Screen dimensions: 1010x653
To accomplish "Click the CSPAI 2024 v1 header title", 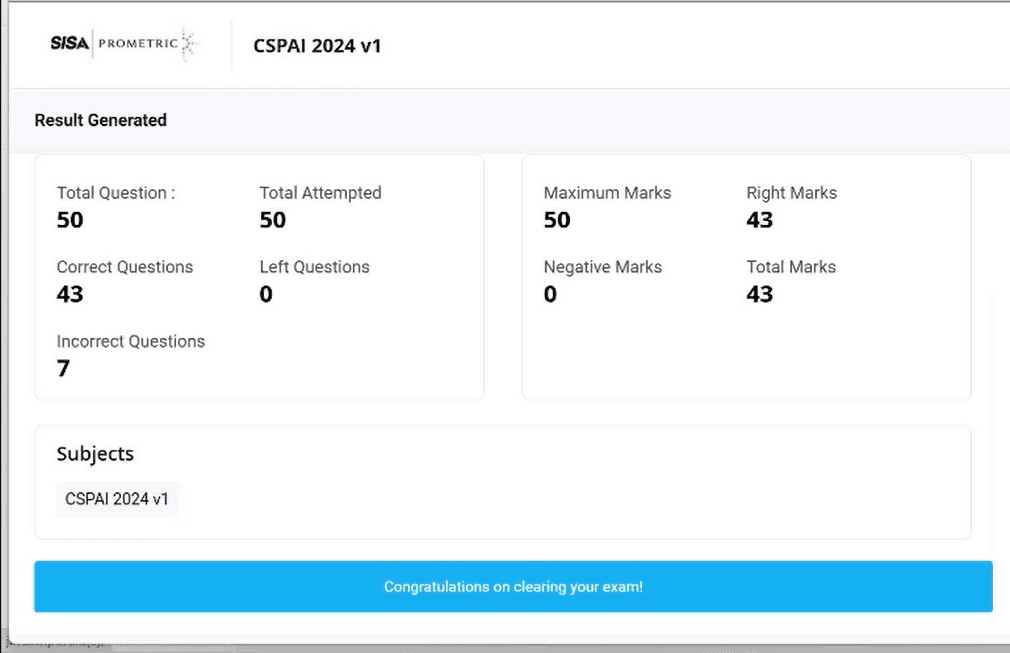I will pos(317,46).
